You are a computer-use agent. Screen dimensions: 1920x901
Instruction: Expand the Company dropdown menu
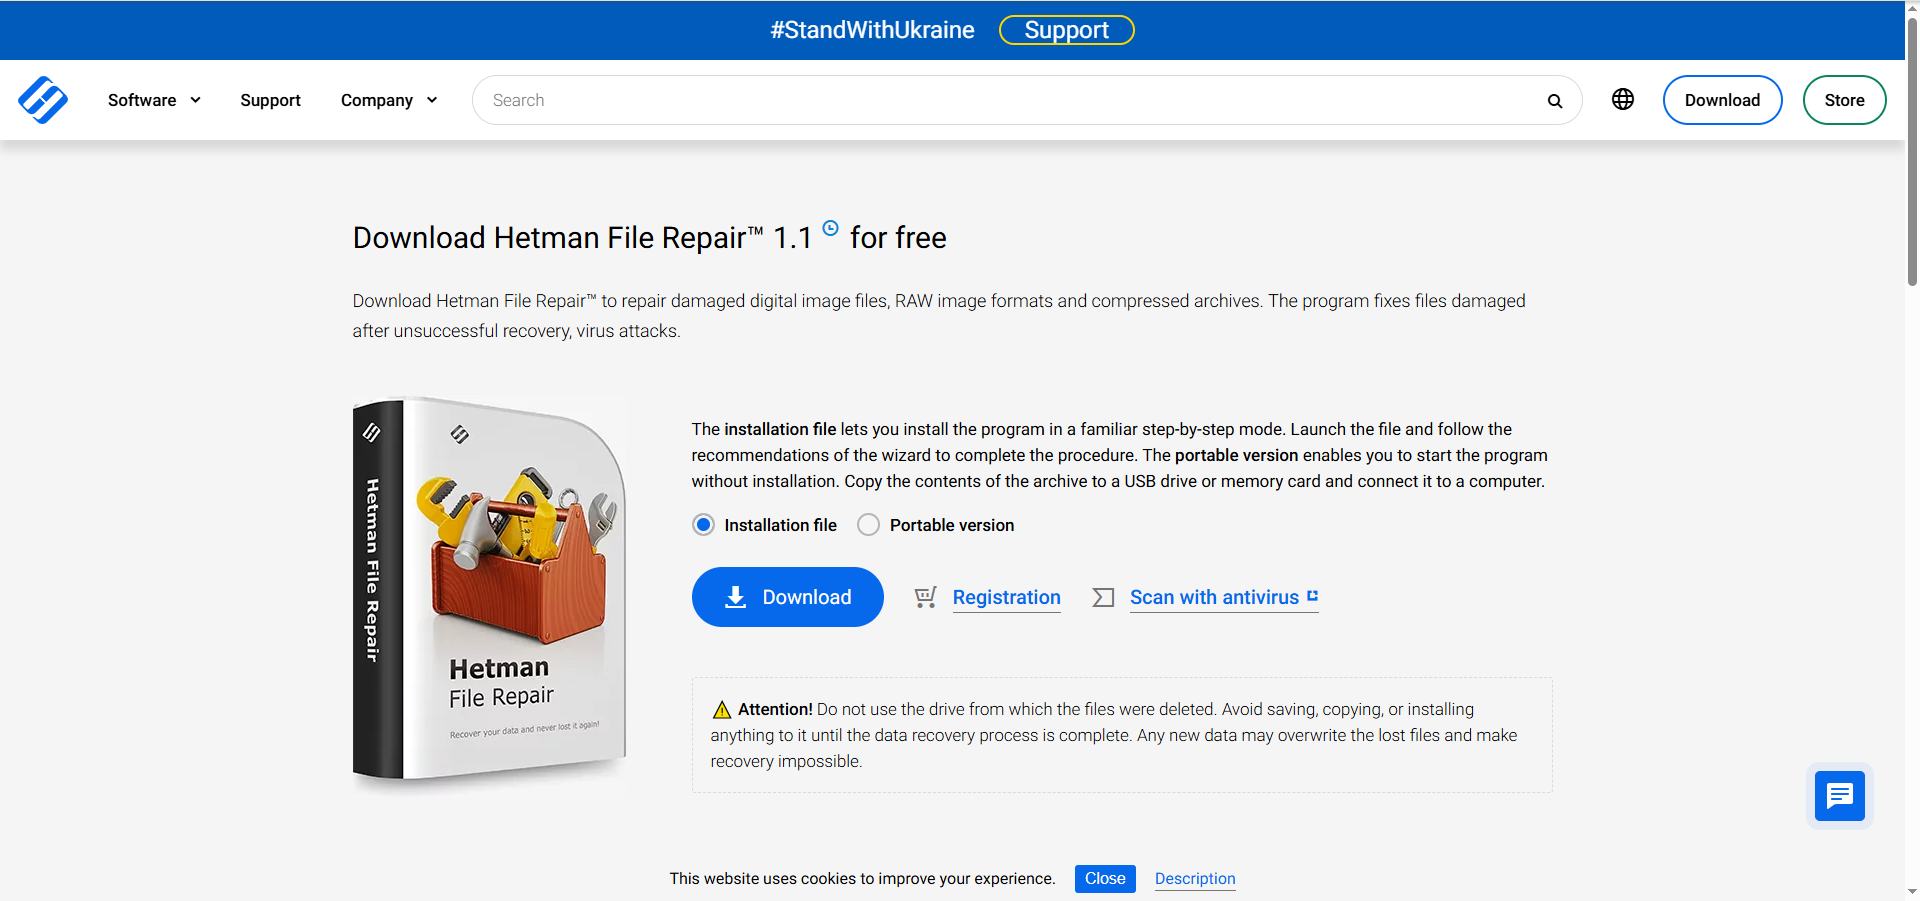[388, 100]
